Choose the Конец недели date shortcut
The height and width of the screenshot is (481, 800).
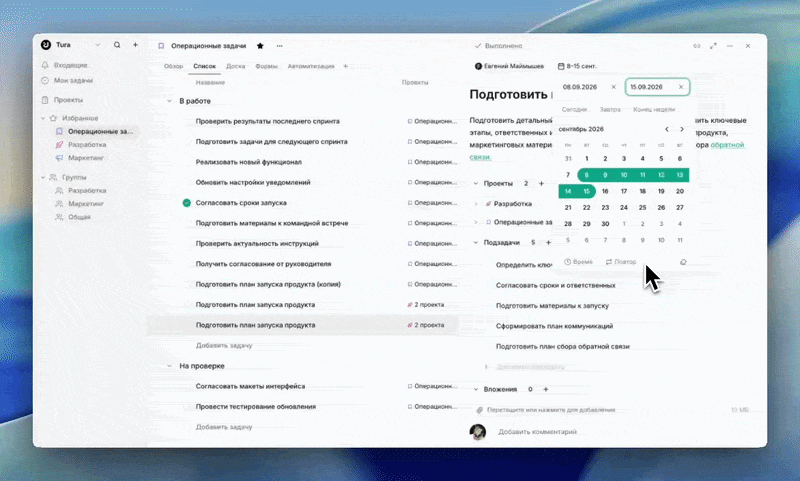pyautogui.click(x=654, y=110)
